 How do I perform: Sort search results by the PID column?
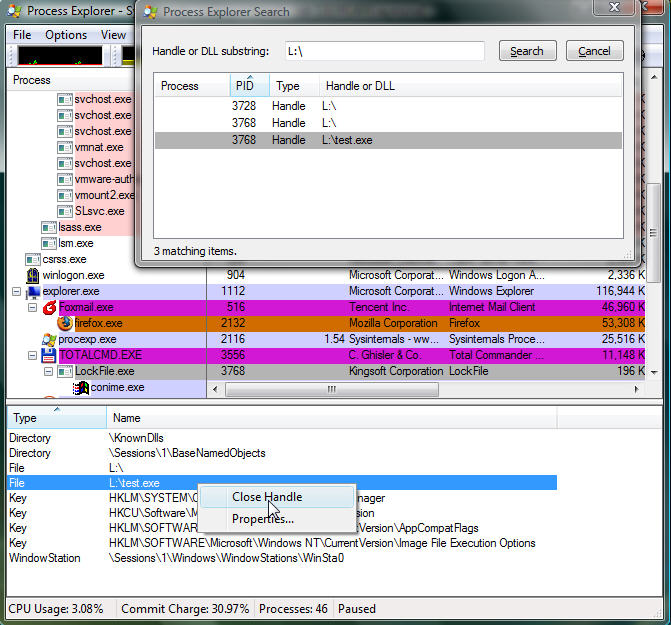(250, 86)
